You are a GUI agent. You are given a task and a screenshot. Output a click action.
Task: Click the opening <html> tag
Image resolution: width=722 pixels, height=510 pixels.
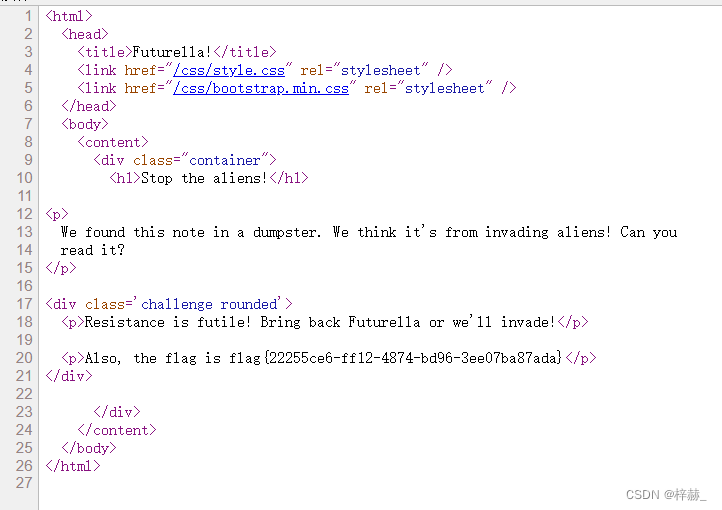point(69,16)
